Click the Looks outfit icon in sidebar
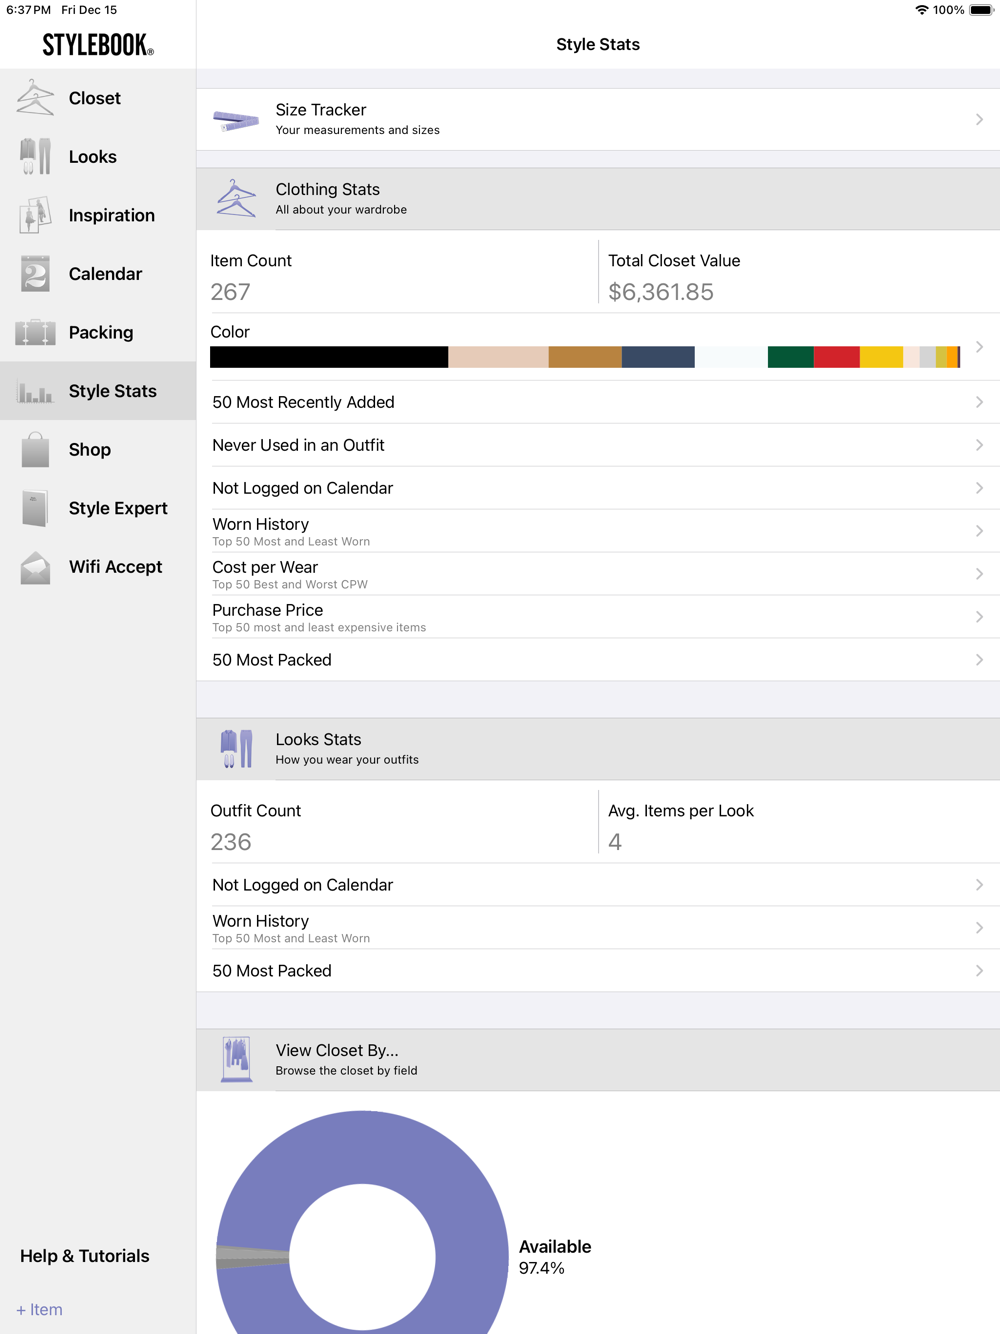 (x=35, y=157)
